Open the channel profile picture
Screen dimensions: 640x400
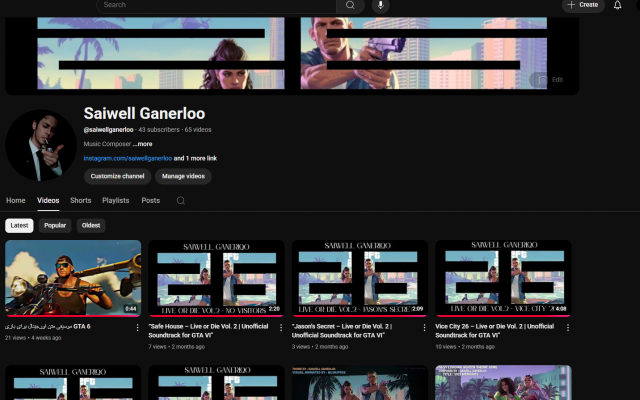[41, 145]
